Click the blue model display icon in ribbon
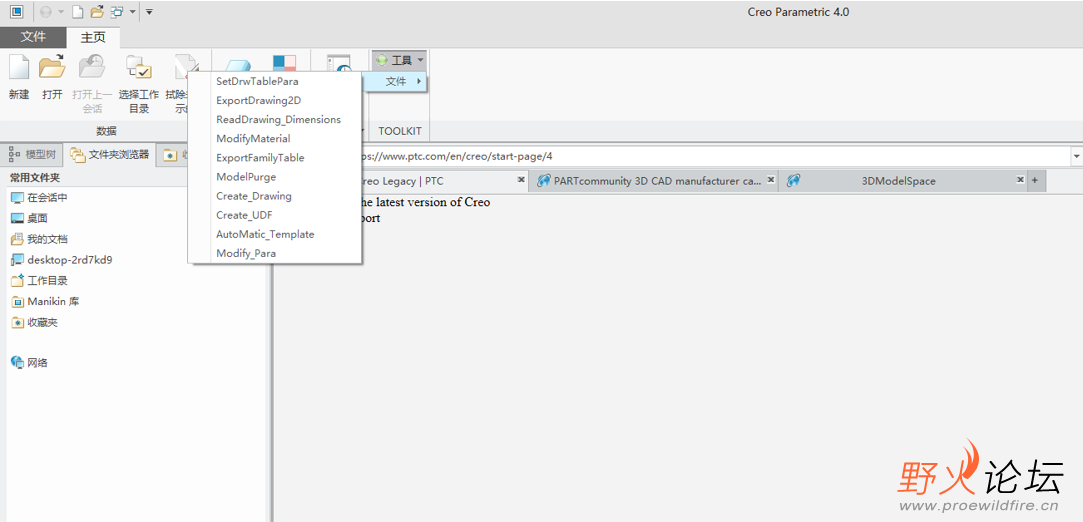Screen dimensions: 1083x522 238,64
